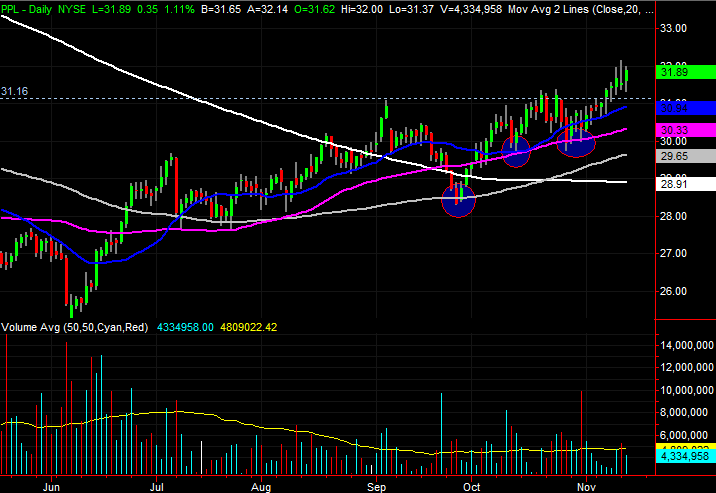Click the tall cyan late-September volume bar
Screen dimensions: 716x493
(441, 434)
